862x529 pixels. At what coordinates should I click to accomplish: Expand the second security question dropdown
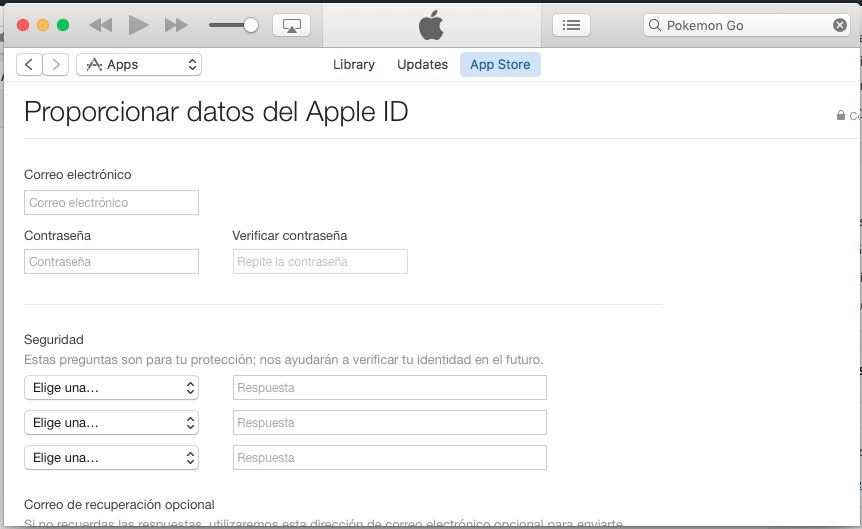coord(111,423)
